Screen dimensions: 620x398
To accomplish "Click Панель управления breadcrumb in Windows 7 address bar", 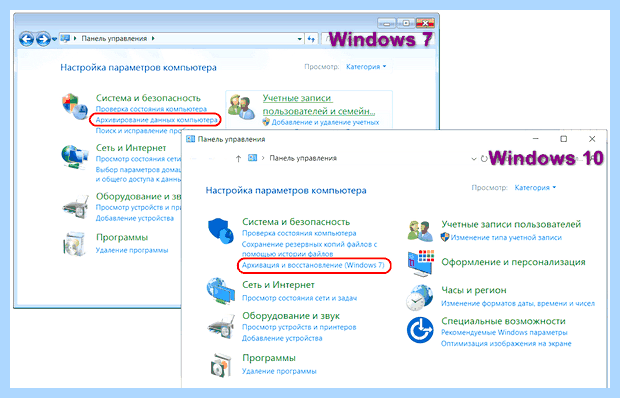I will pos(114,38).
